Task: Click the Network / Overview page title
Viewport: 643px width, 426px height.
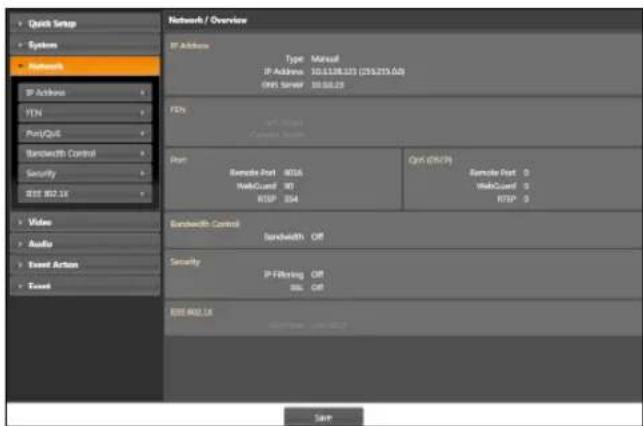Action: (x=208, y=20)
